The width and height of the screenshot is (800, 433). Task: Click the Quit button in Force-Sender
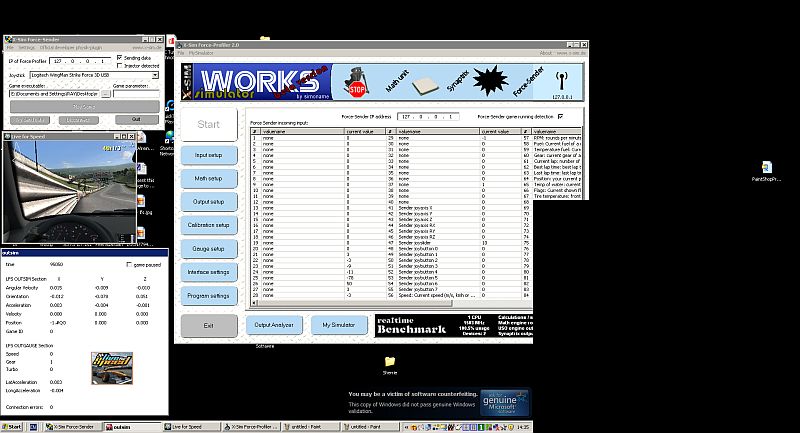pyautogui.click(x=136, y=119)
